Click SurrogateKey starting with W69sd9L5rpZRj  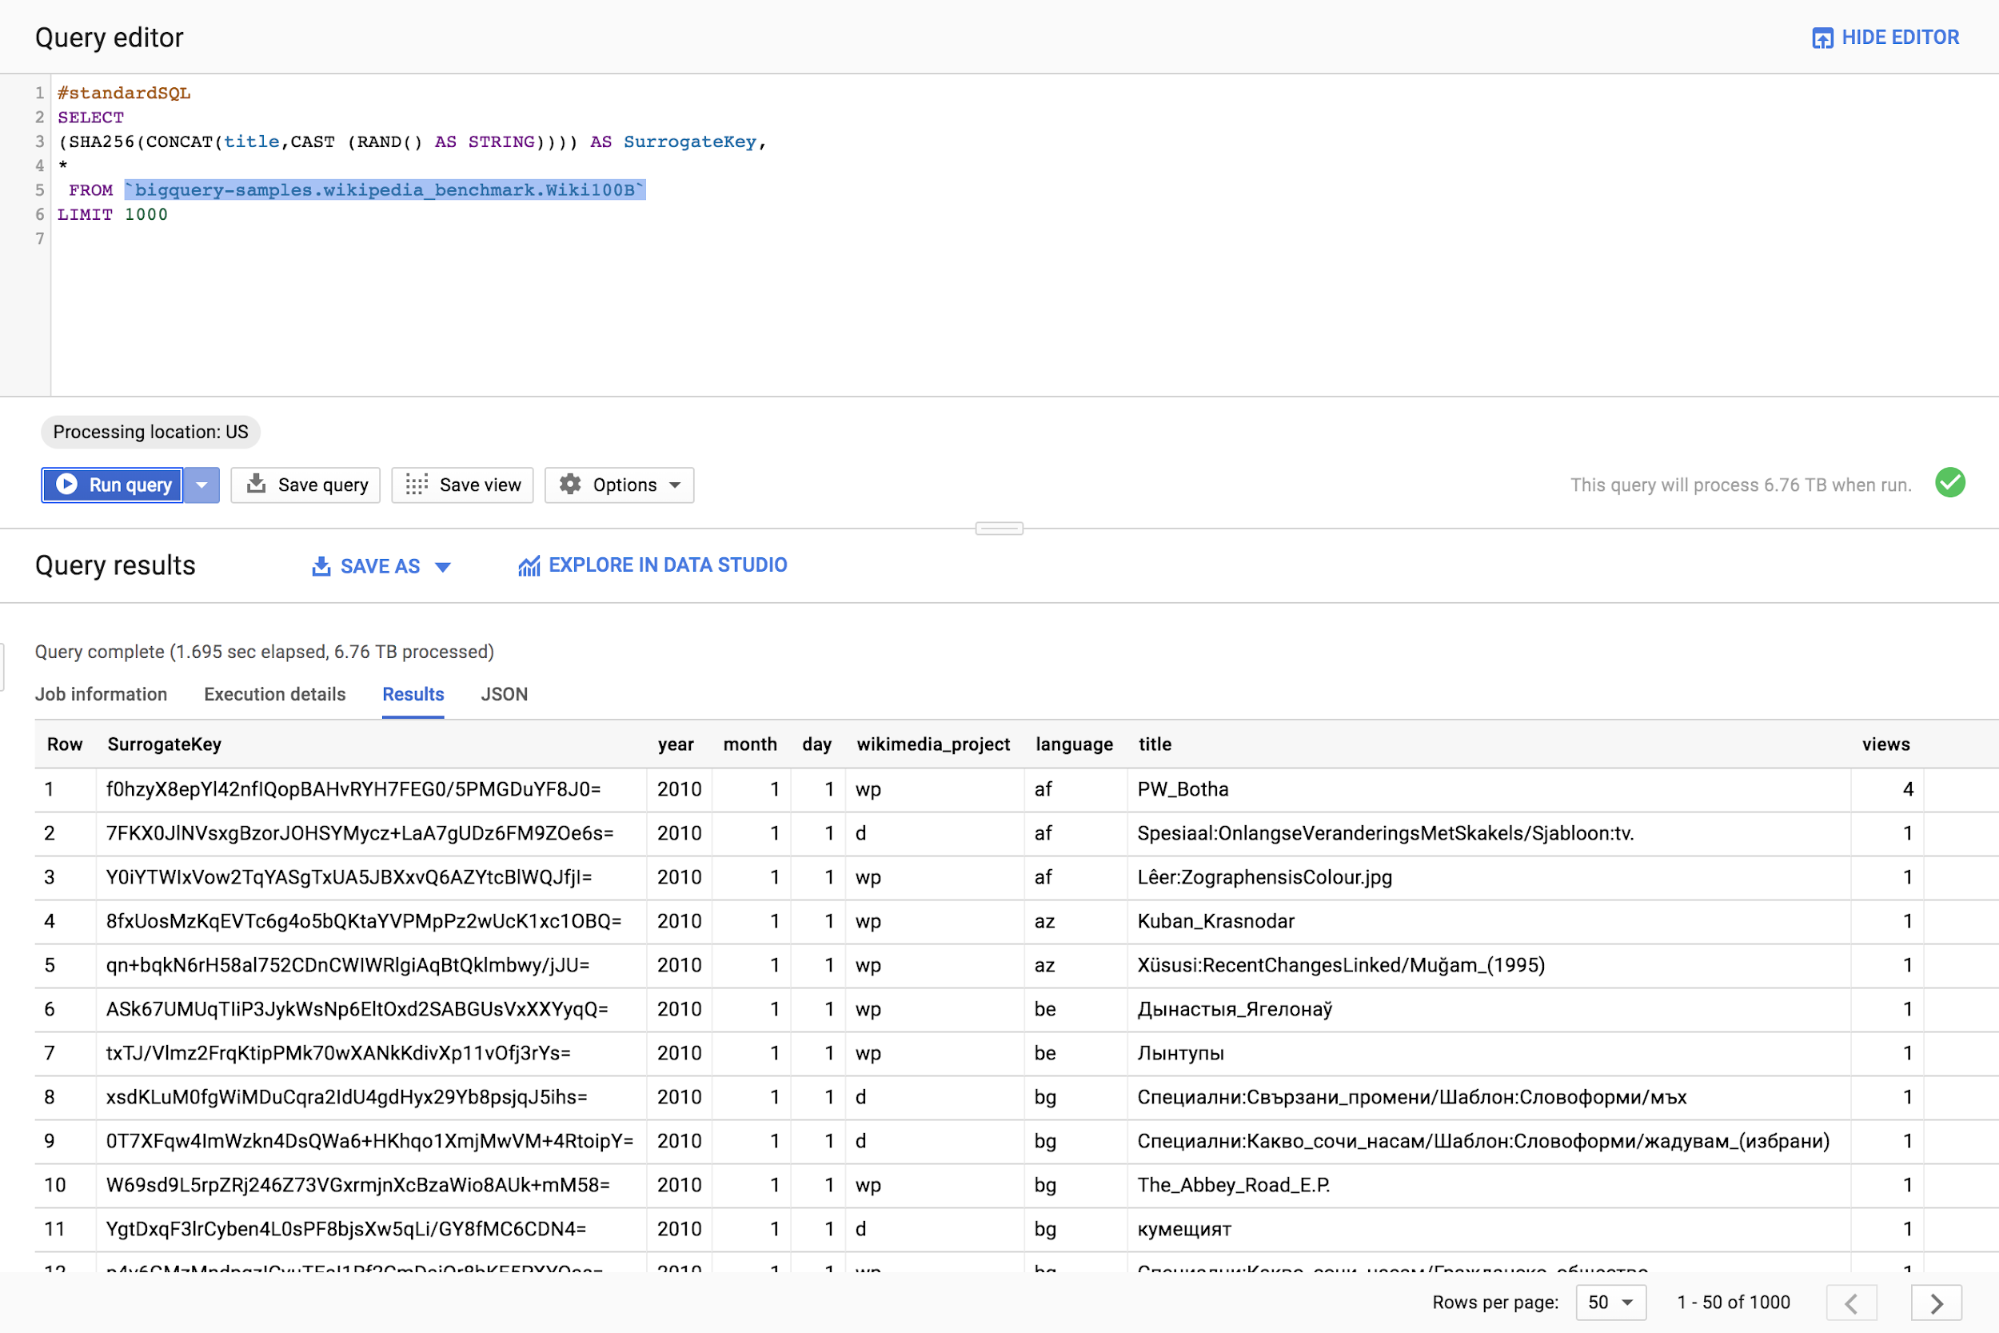point(358,1185)
